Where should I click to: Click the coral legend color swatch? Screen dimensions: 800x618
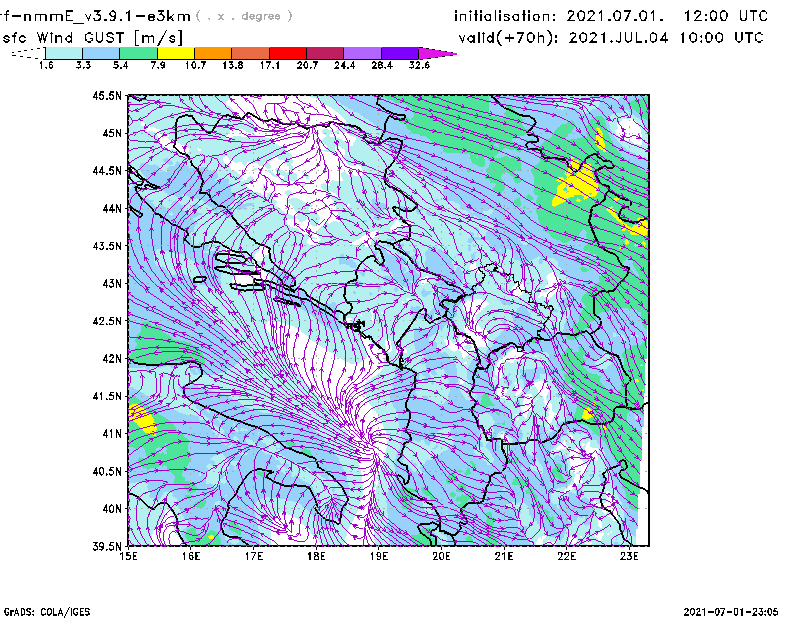pyautogui.click(x=251, y=53)
